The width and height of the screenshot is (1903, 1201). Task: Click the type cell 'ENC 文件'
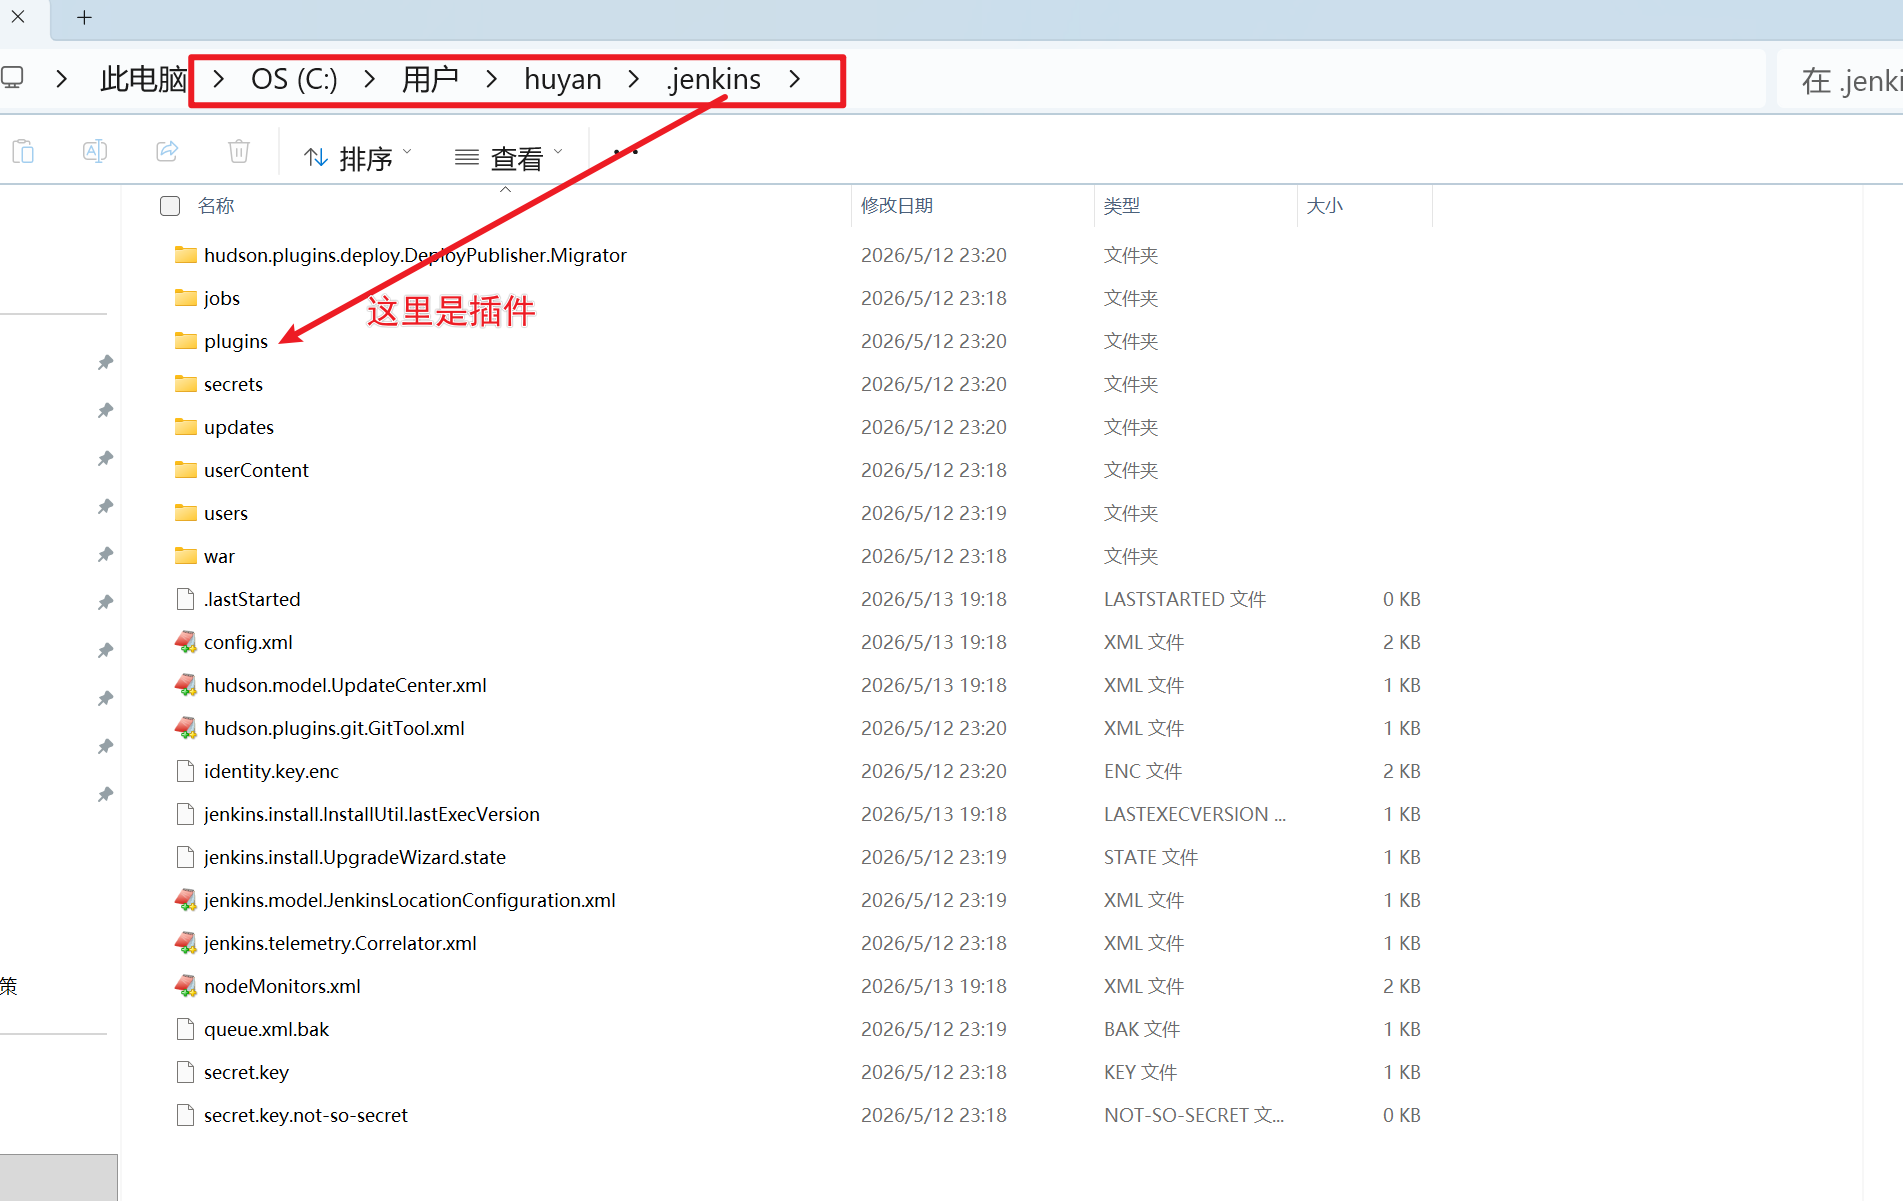pos(1143,771)
